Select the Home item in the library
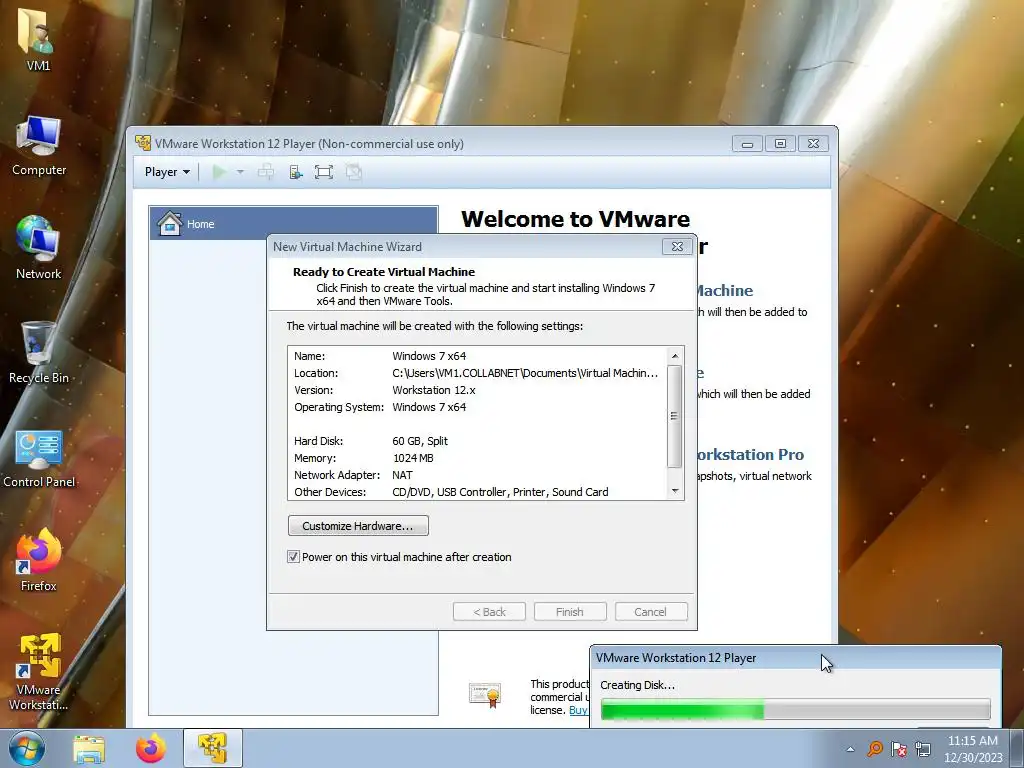Viewport: 1024px width, 768px height. coord(293,223)
